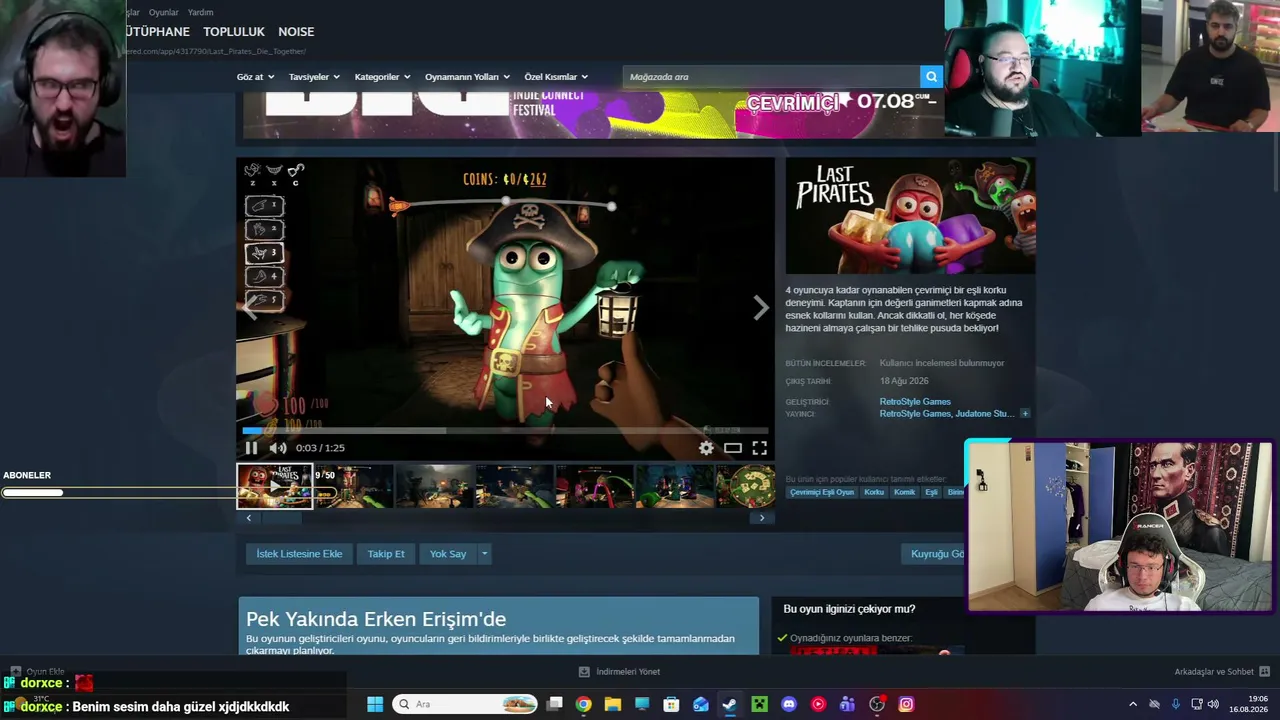
Task: Select the 'Korku' tag
Action: pos(874,492)
